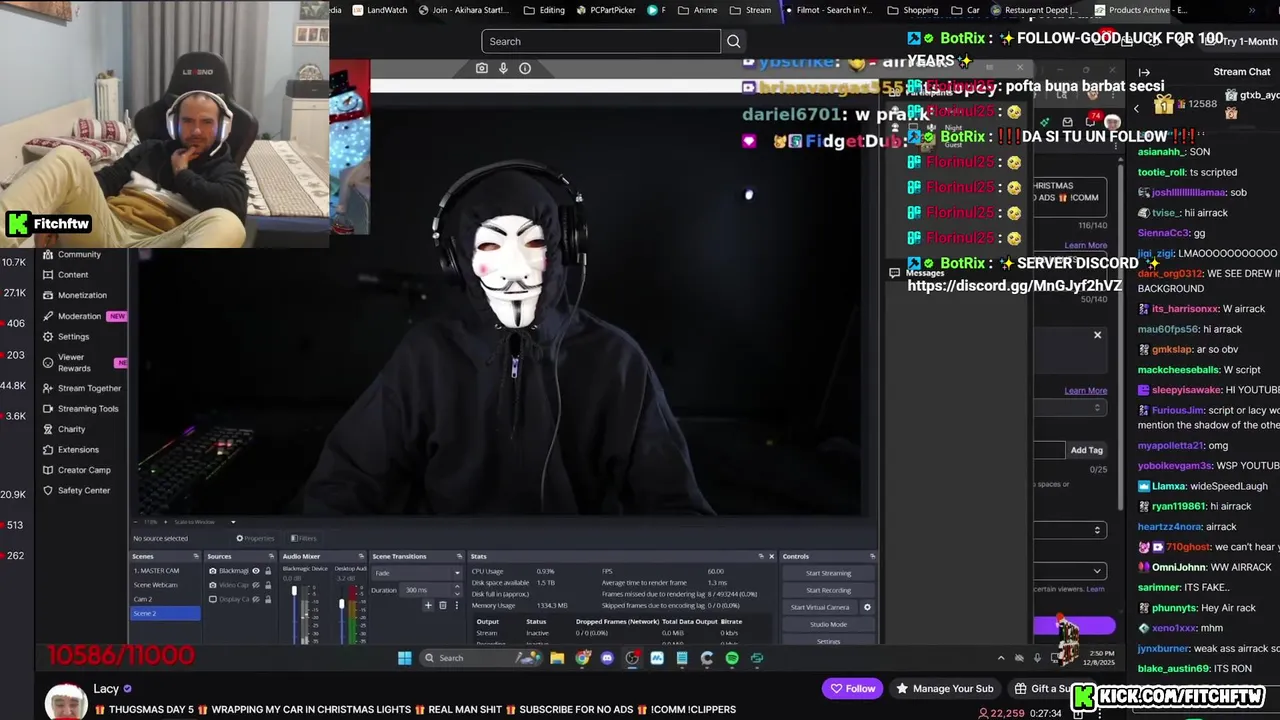
Task: Click the Charity heart icon
Action: [x=48, y=429]
